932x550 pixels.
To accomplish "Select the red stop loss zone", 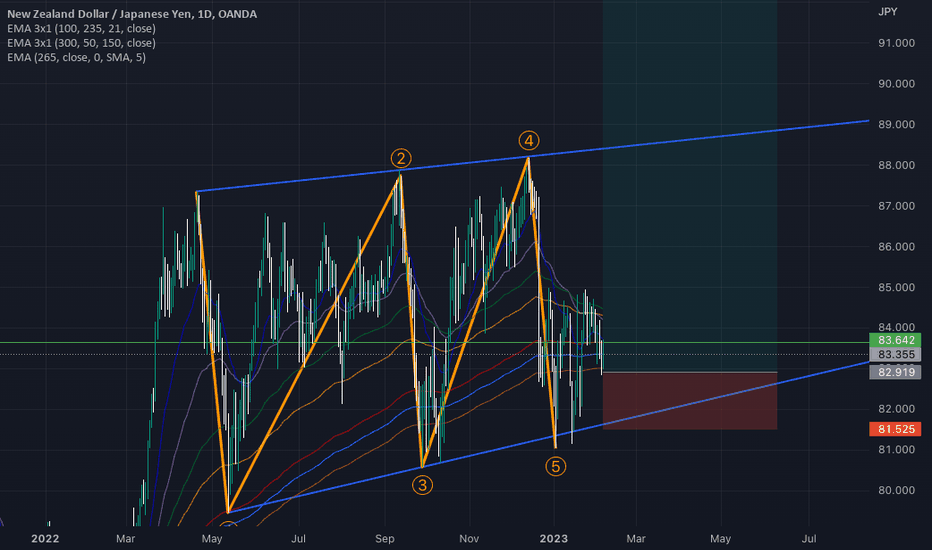I will (x=689, y=401).
